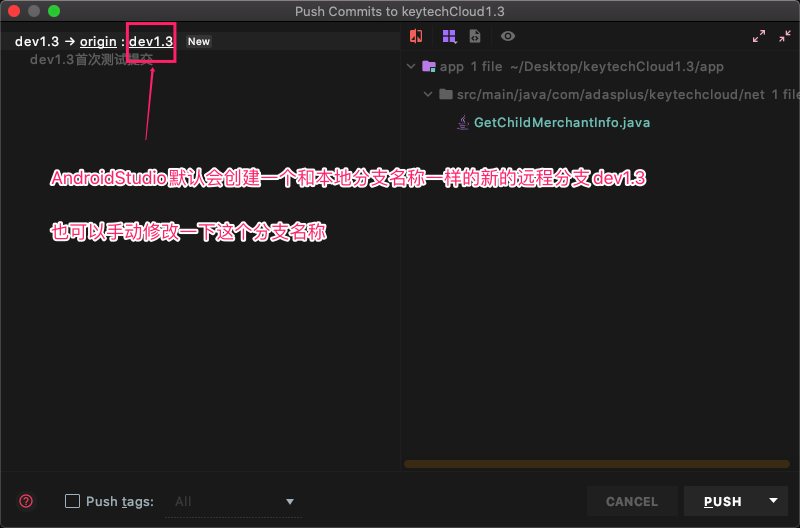Select GetChildMerchantInfo.java file
Viewport: 800px width, 528px height.
click(x=562, y=122)
